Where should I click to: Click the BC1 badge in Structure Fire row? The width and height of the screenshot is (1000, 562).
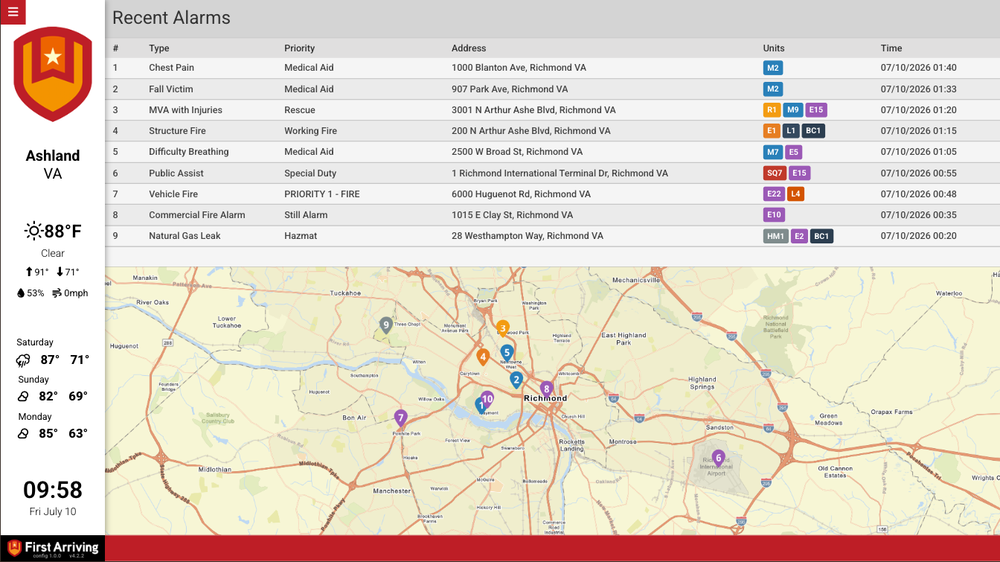coord(813,131)
